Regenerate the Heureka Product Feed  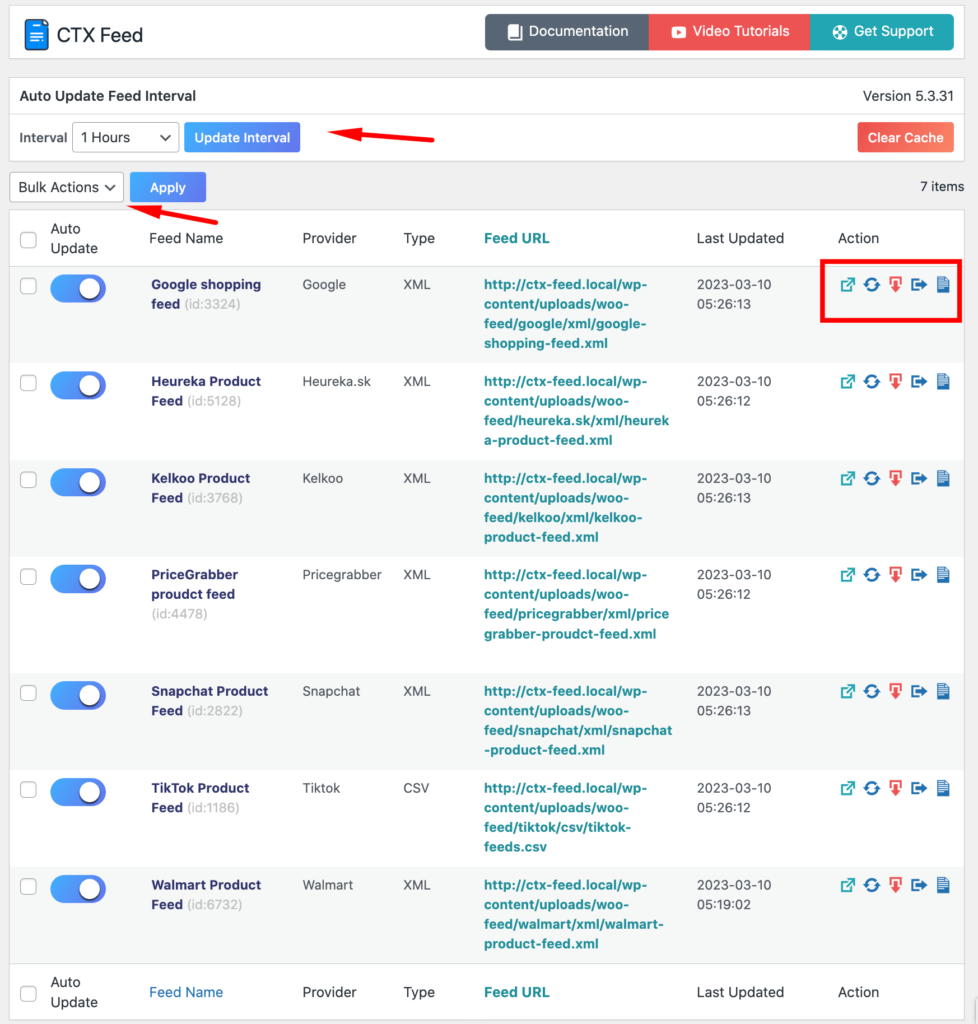pyautogui.click(x=872, y=381)
